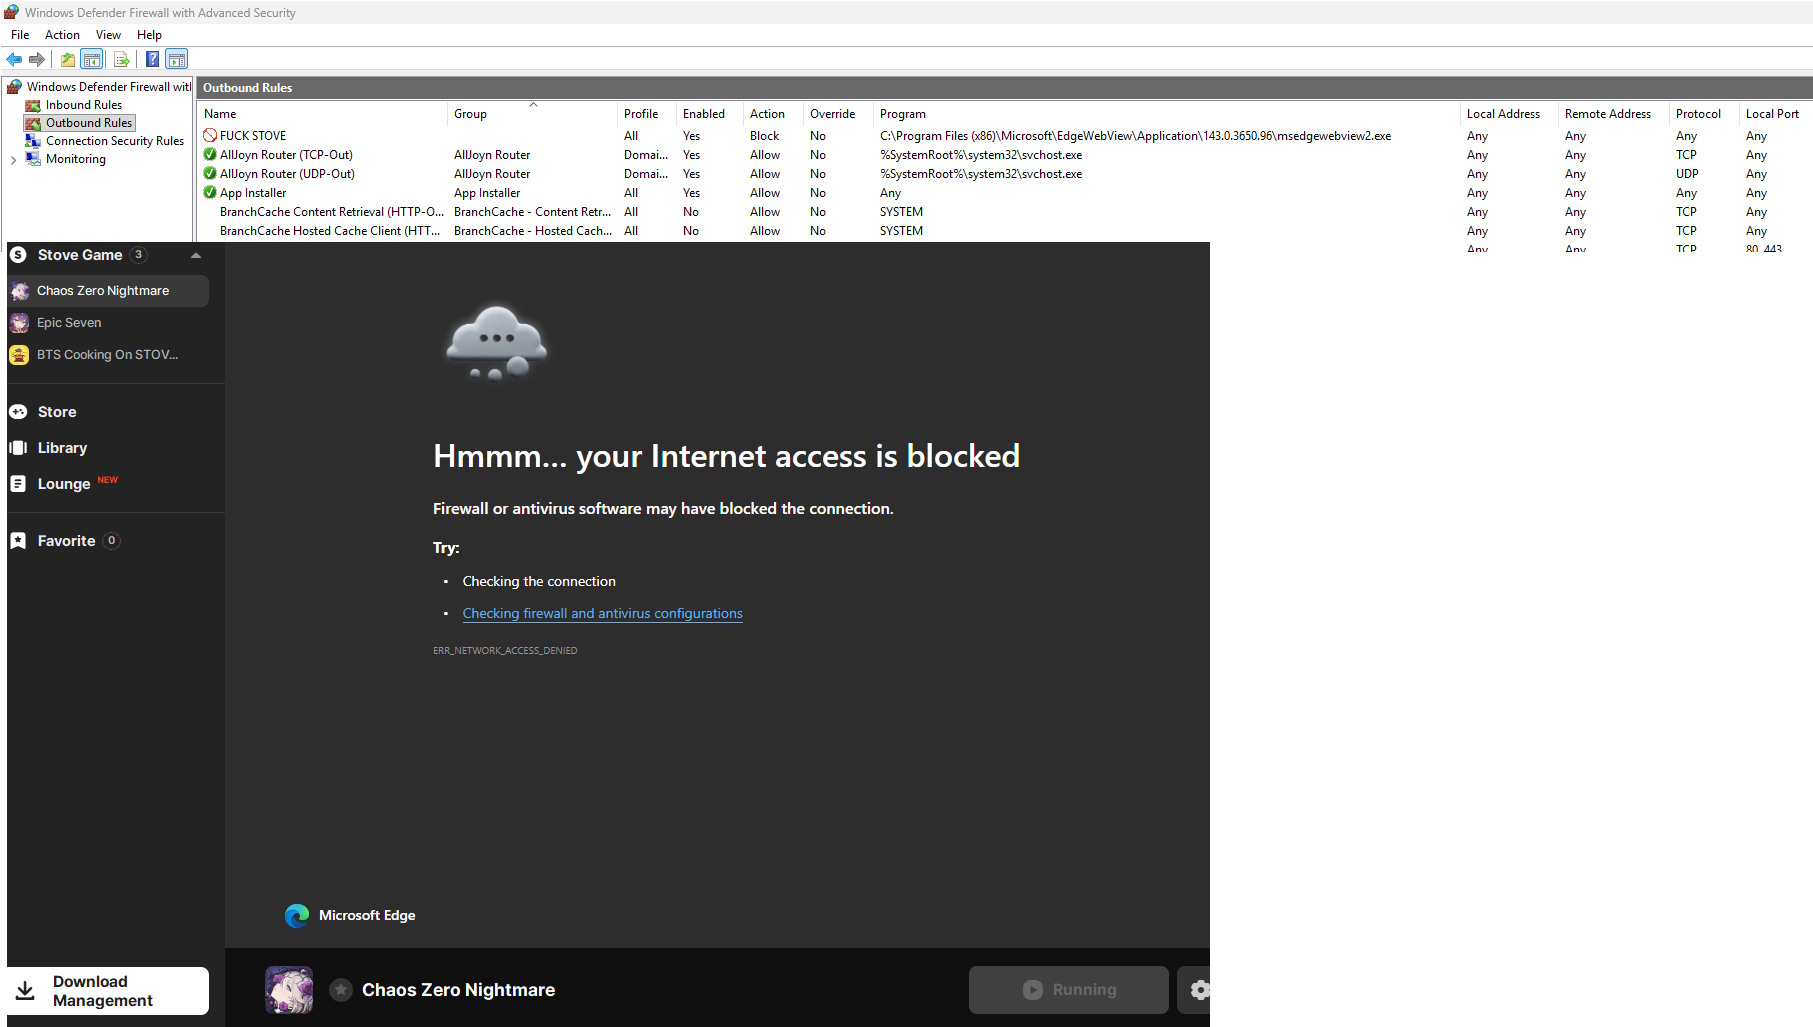Click the Store gamepad icon
Image resolution: width=1813 pixels, height=1027 pixels.
(18, 412)
